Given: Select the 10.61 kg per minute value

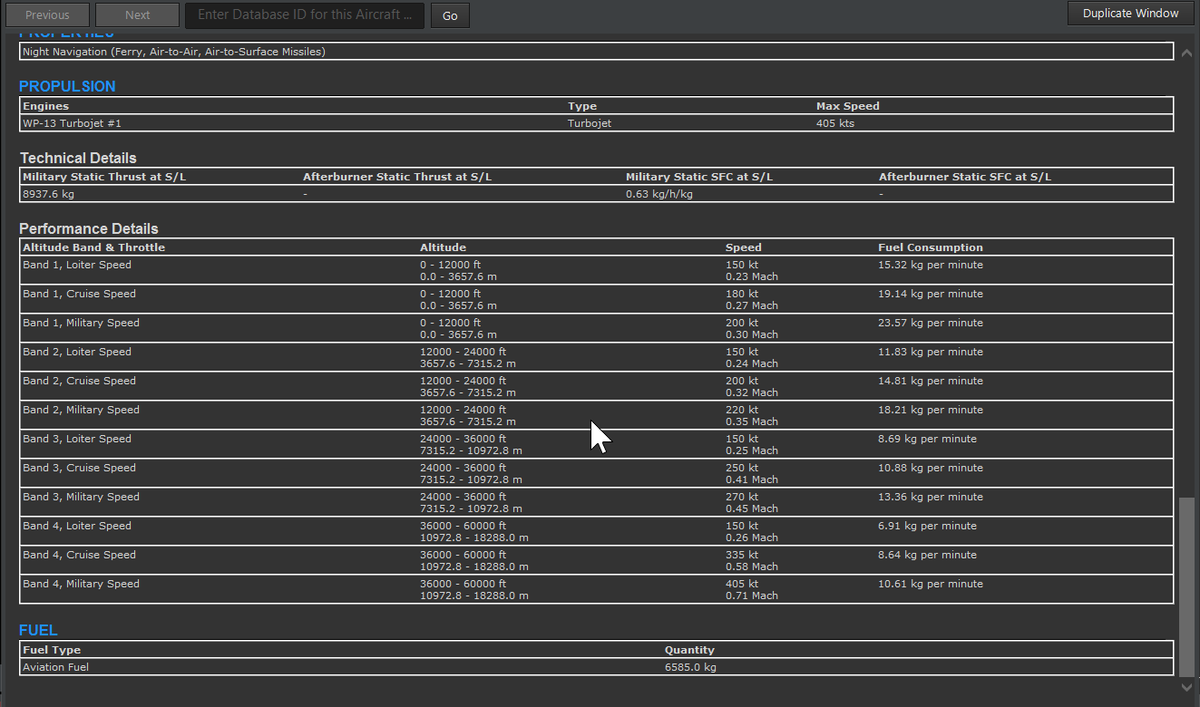Looking at the screenshot, I should point(930,584).
